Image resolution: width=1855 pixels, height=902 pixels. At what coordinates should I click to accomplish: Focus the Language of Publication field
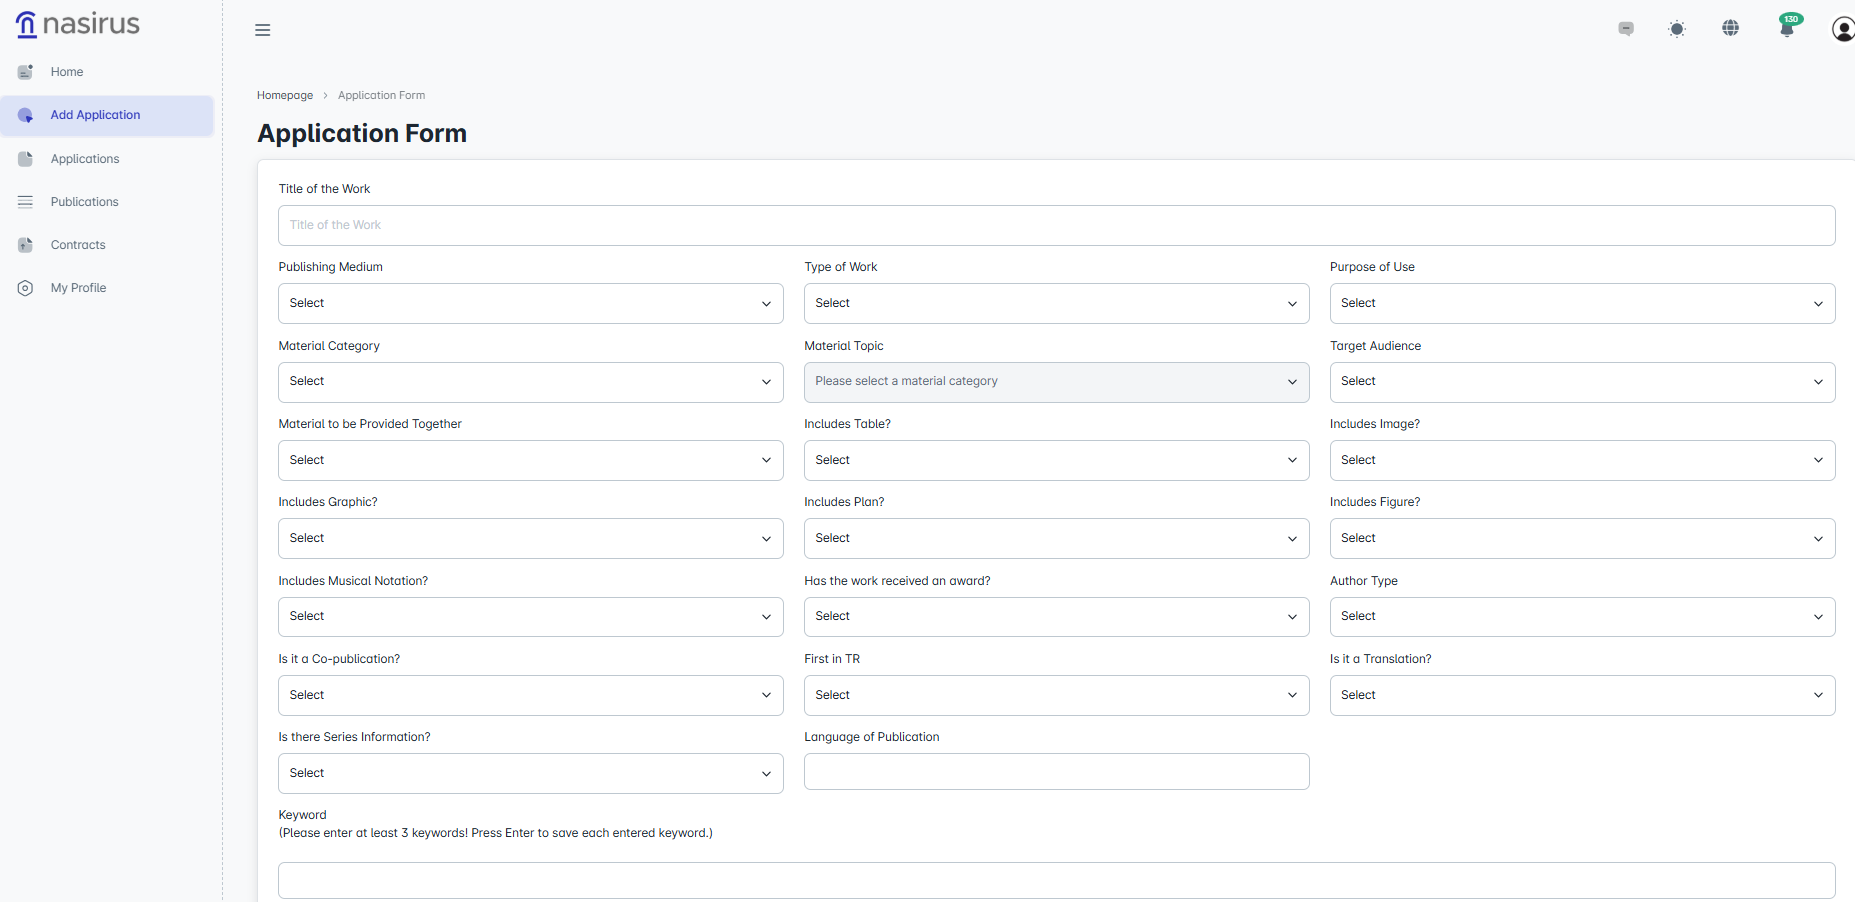[1056, 772]
